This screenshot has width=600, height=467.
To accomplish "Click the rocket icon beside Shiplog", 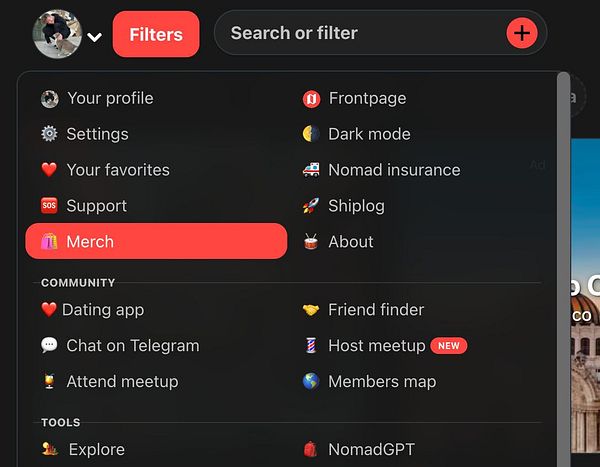I will click(311, 206).
